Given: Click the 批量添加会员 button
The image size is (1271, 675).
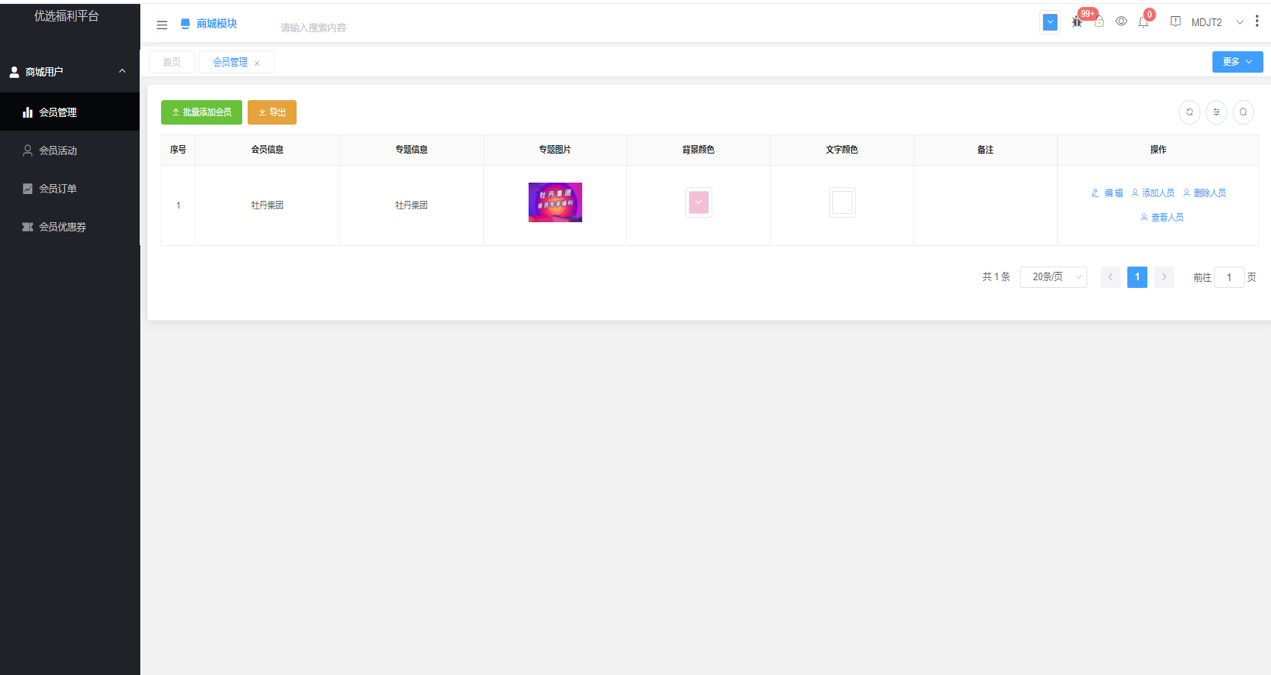Looking at the screenshot, I should point(201,112).
